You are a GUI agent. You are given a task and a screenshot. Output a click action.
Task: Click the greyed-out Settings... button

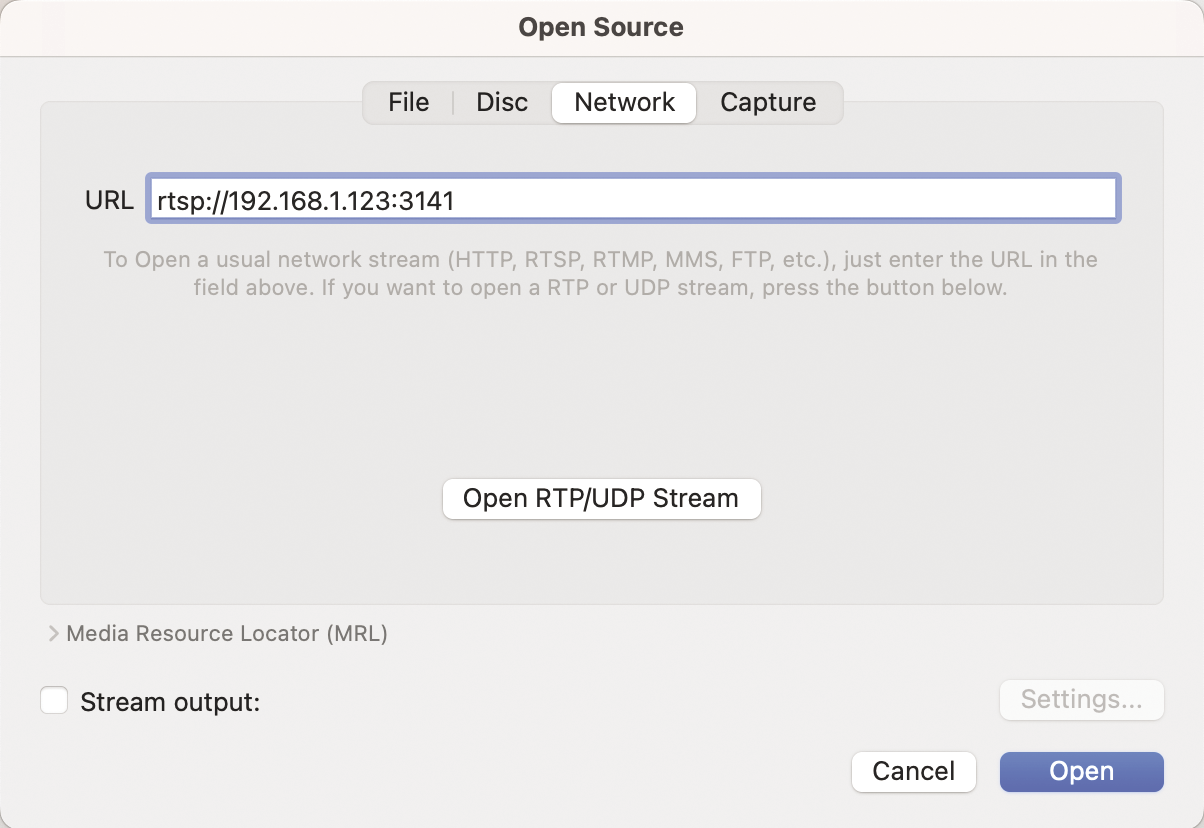pos(1081,700)
